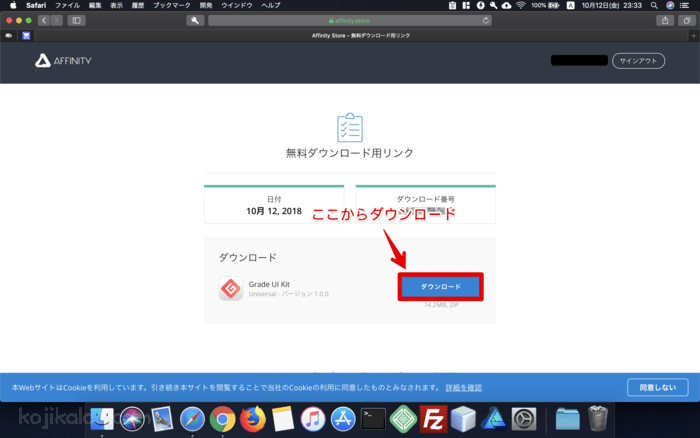Click the Grade UI Kit product name
The height and width of the screenshot is (438, 700).
tap(269, 284)
